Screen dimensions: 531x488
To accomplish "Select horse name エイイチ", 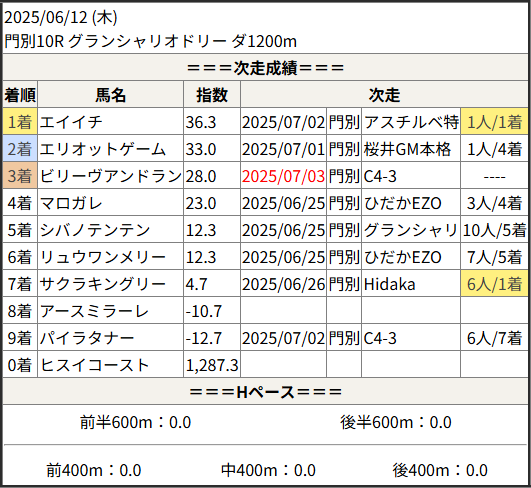I will click(71, 122).
